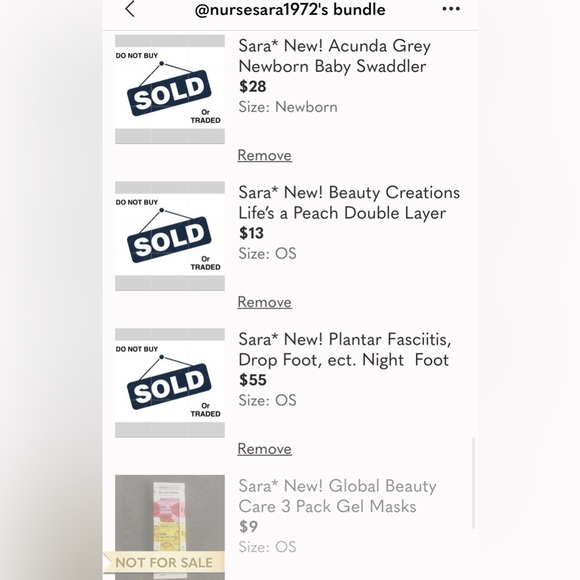The image size is (580, 580).
Task: Open the three-dot more options menu
Action: point(451,9)
